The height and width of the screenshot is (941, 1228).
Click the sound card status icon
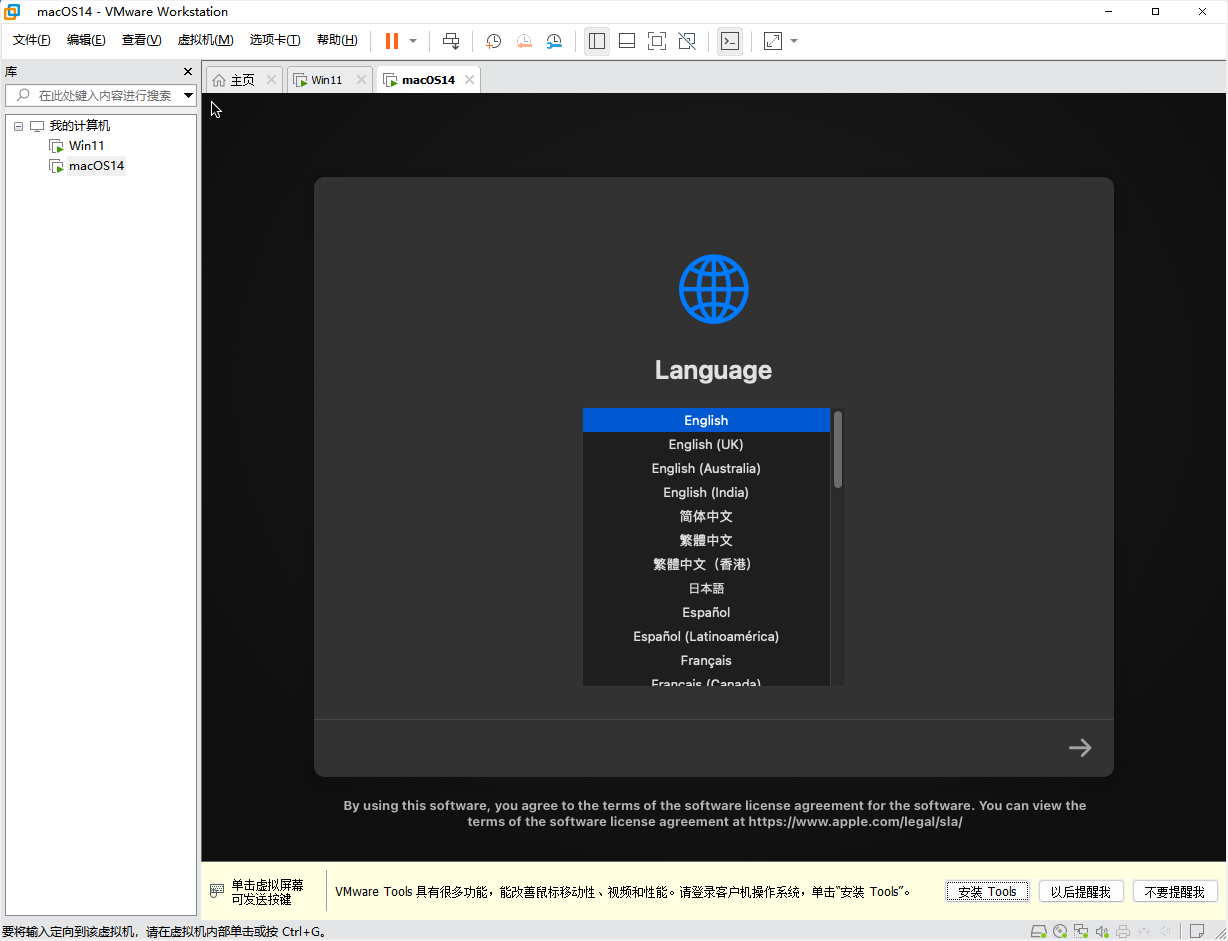pos(1102,931)
